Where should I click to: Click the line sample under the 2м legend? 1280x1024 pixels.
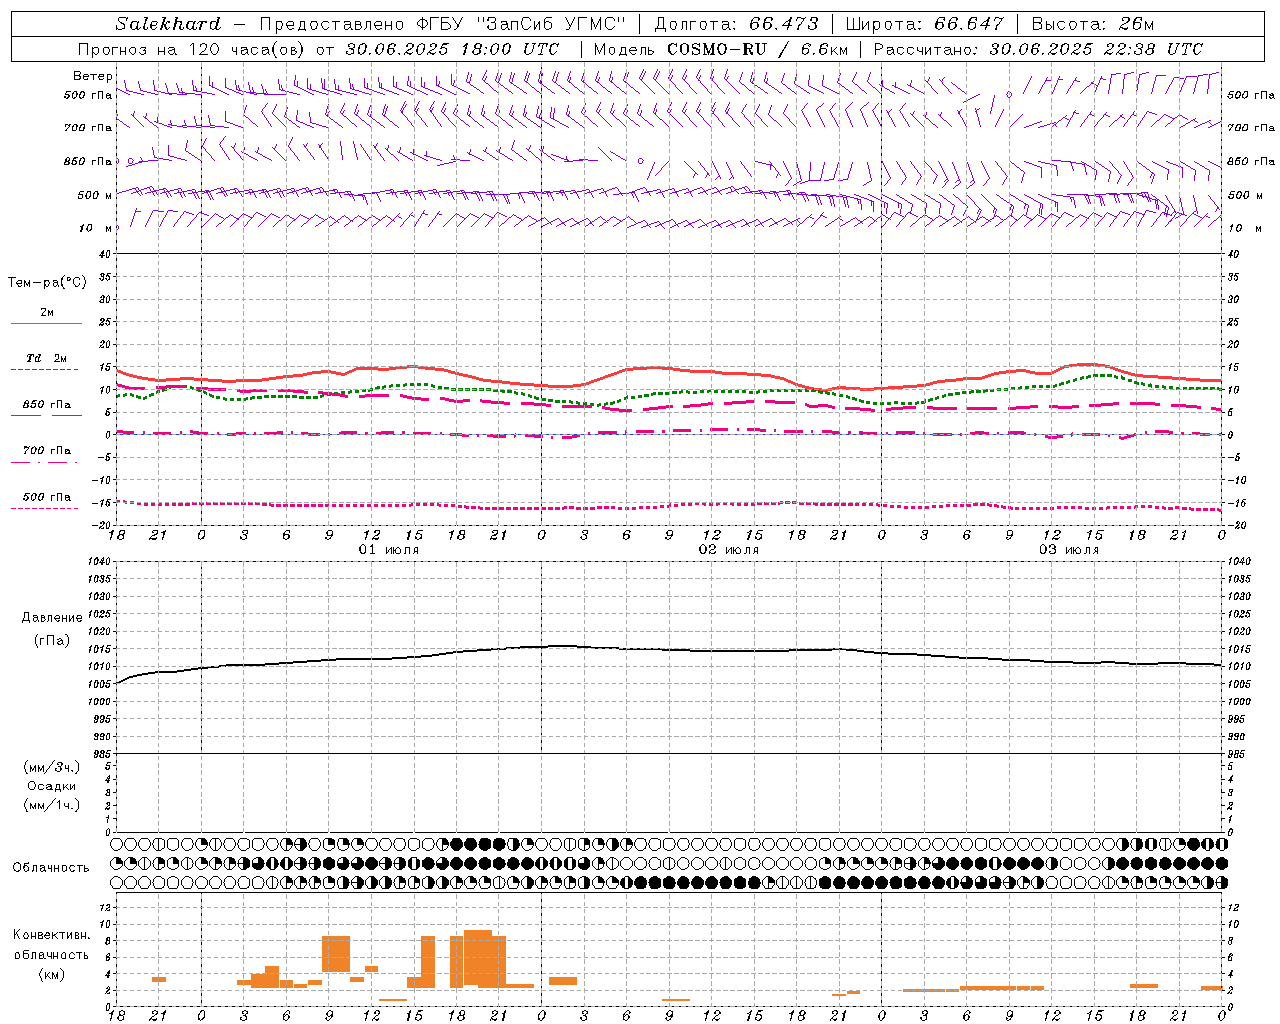(46, 324)
